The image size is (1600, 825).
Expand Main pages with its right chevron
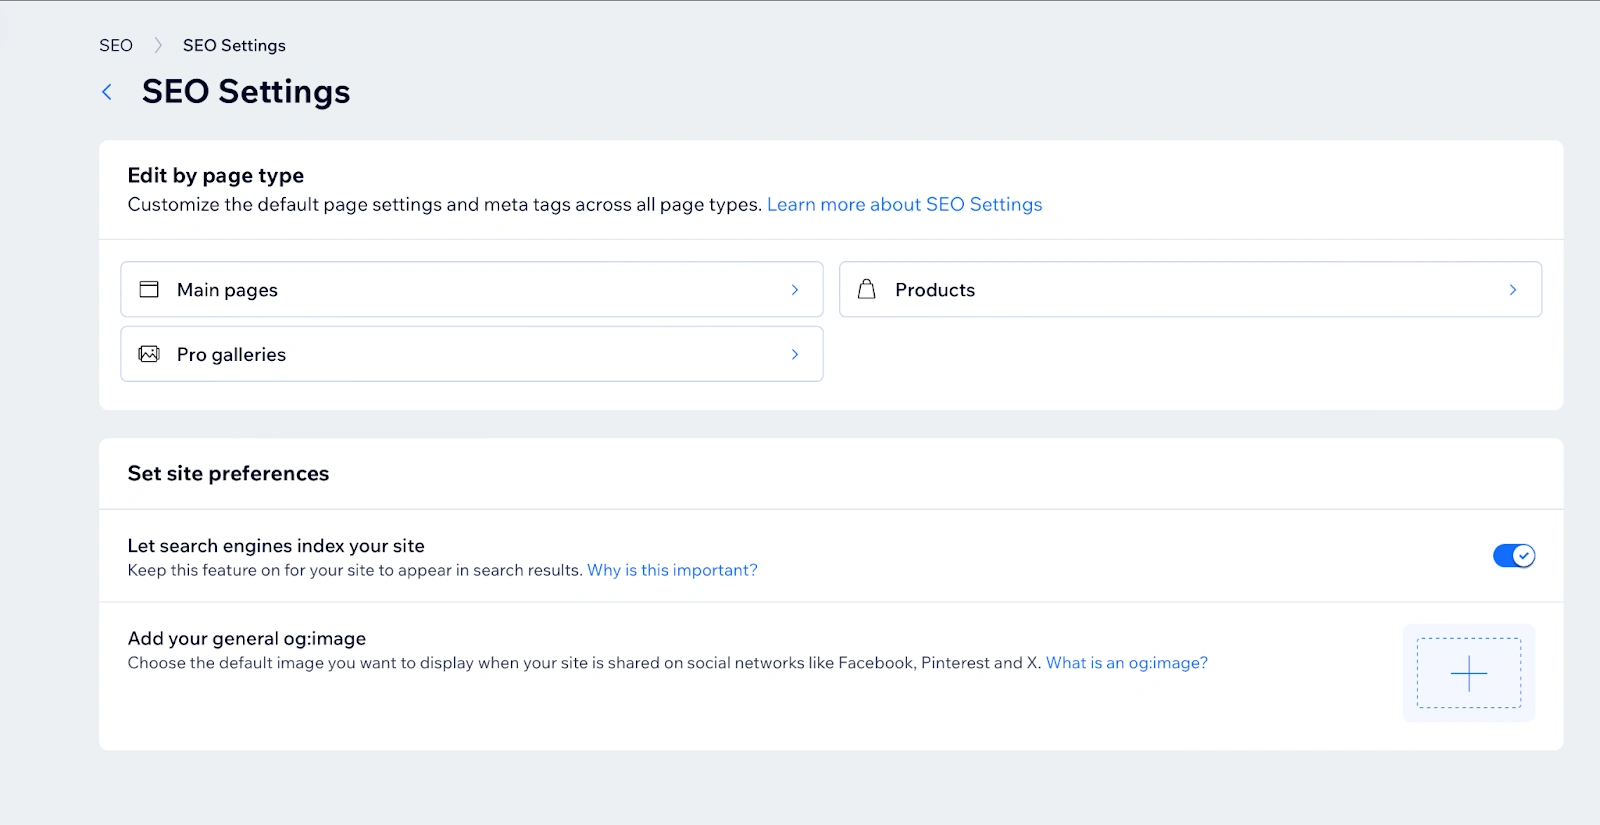pos(795,290)
